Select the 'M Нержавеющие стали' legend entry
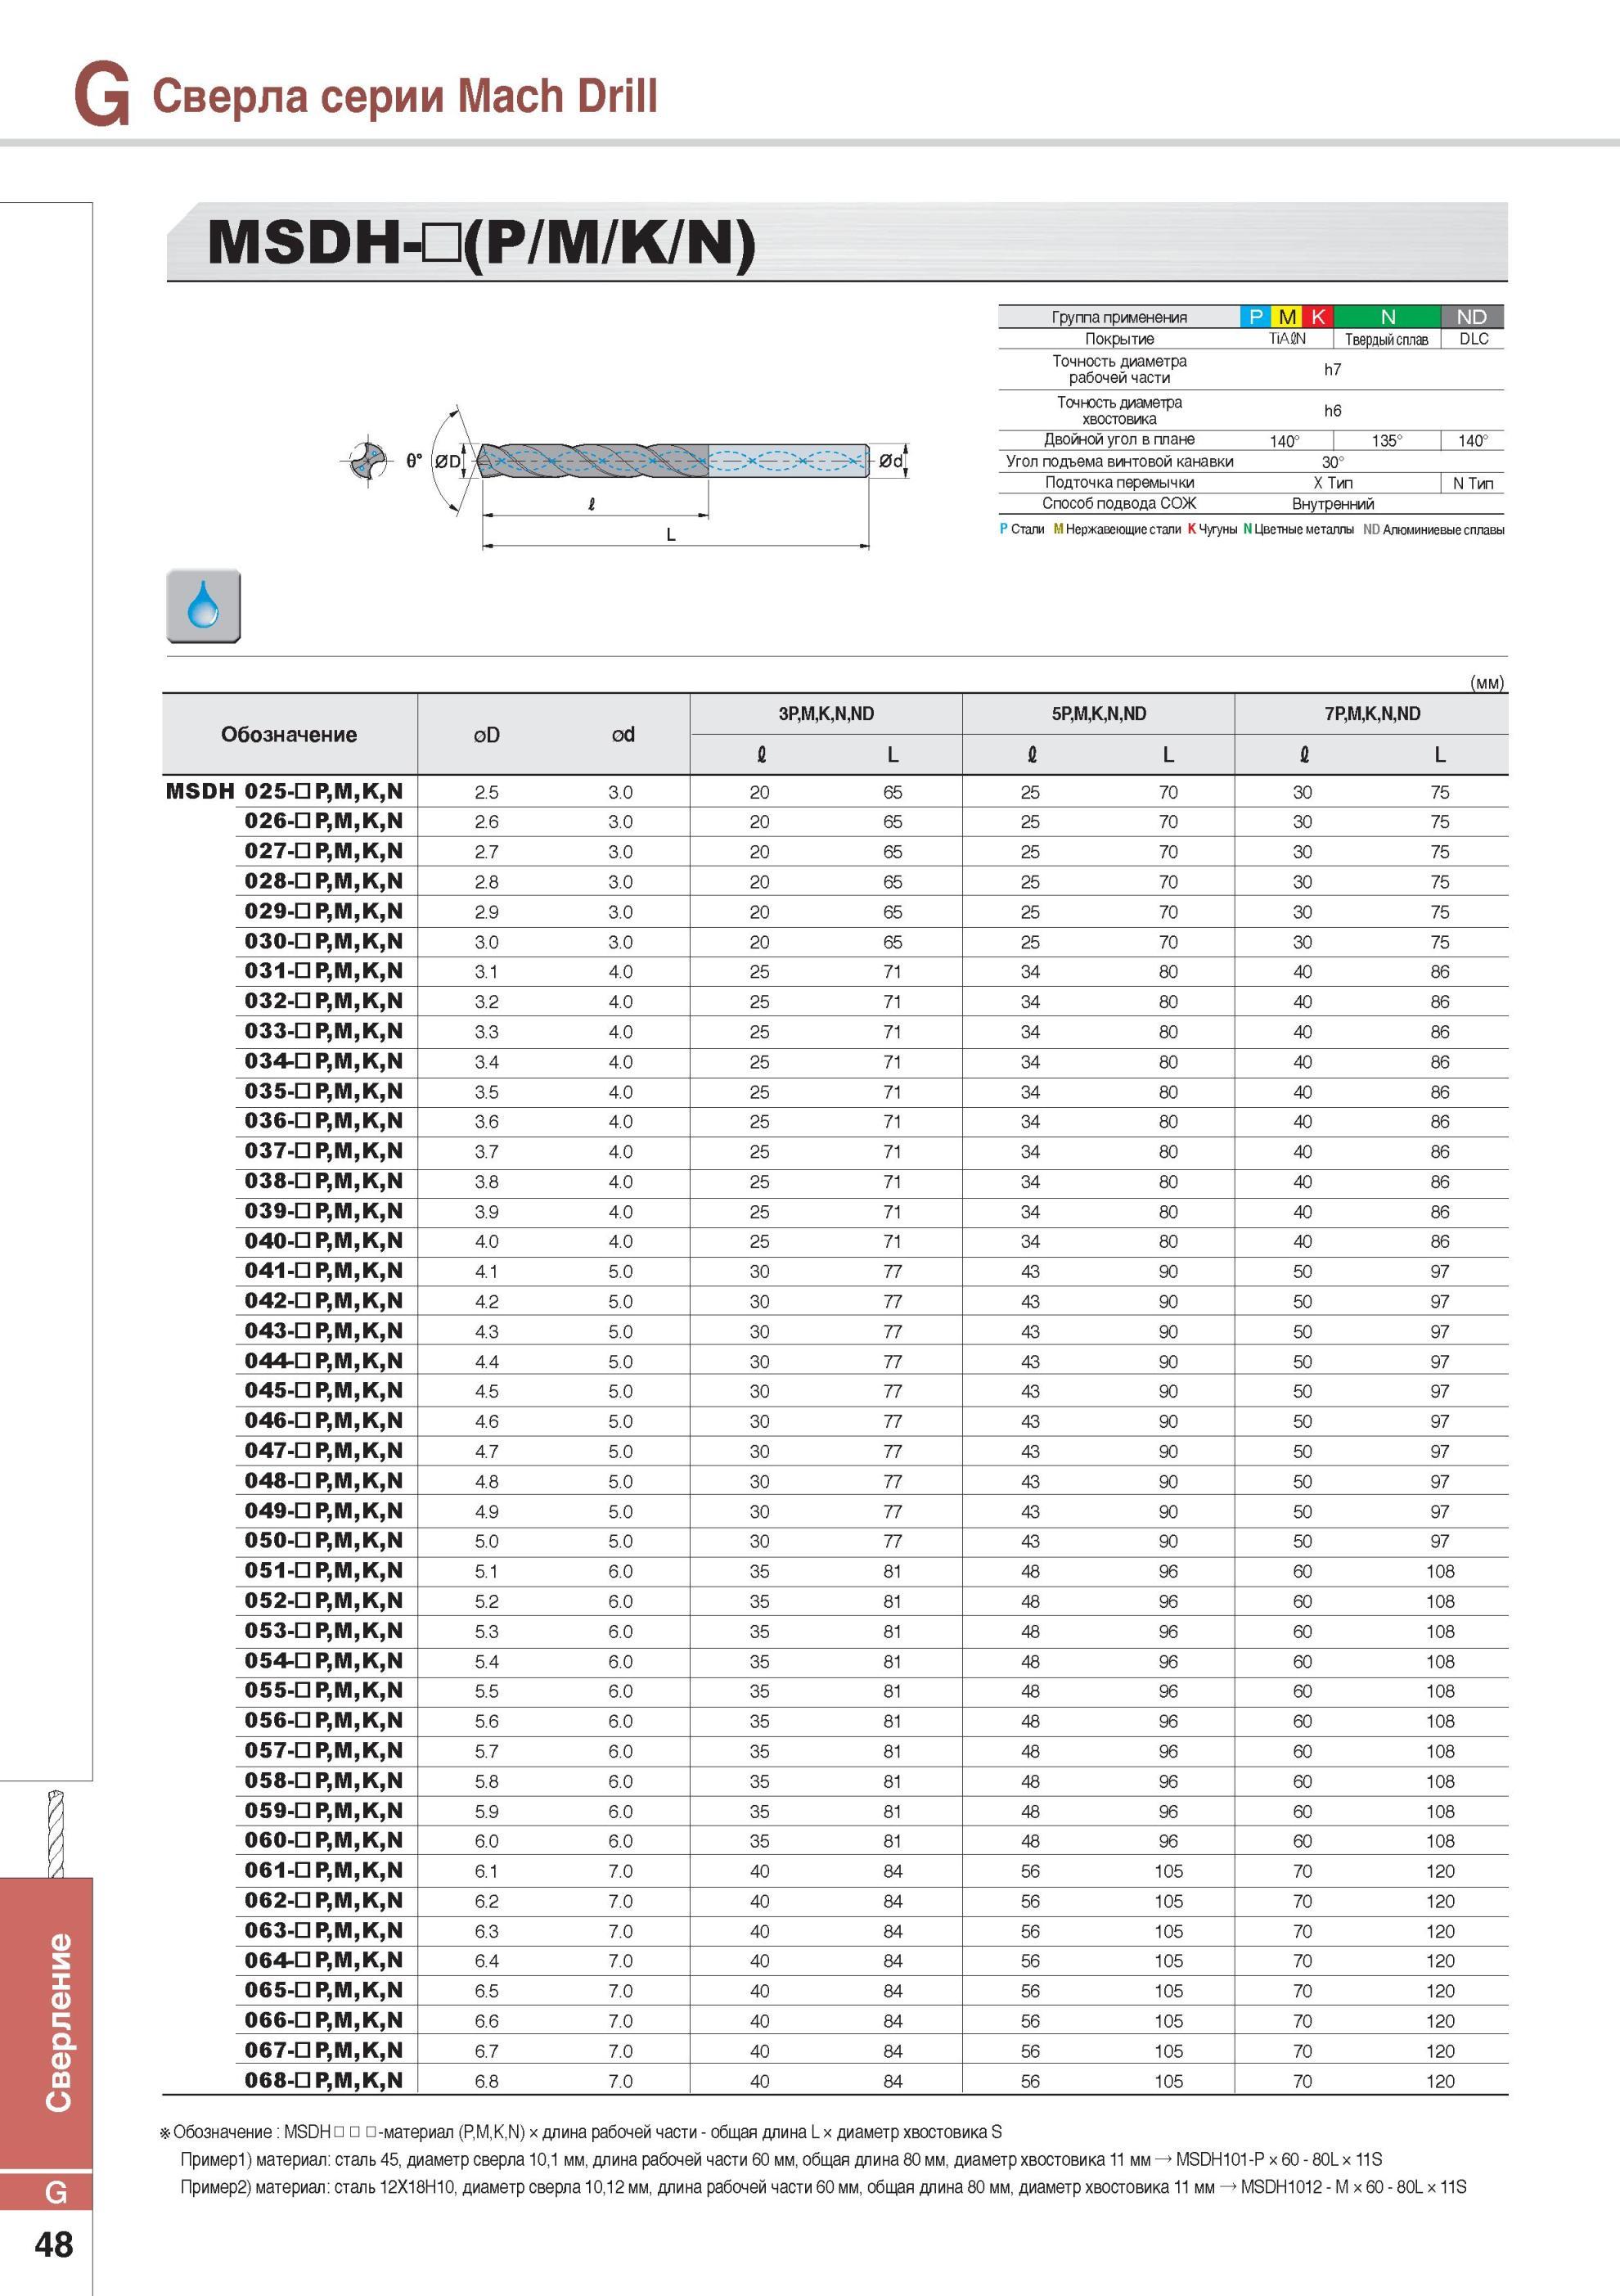The height and width of the screenshot is (2296, 1620). pyautogui.click(x=1117, y=529)
